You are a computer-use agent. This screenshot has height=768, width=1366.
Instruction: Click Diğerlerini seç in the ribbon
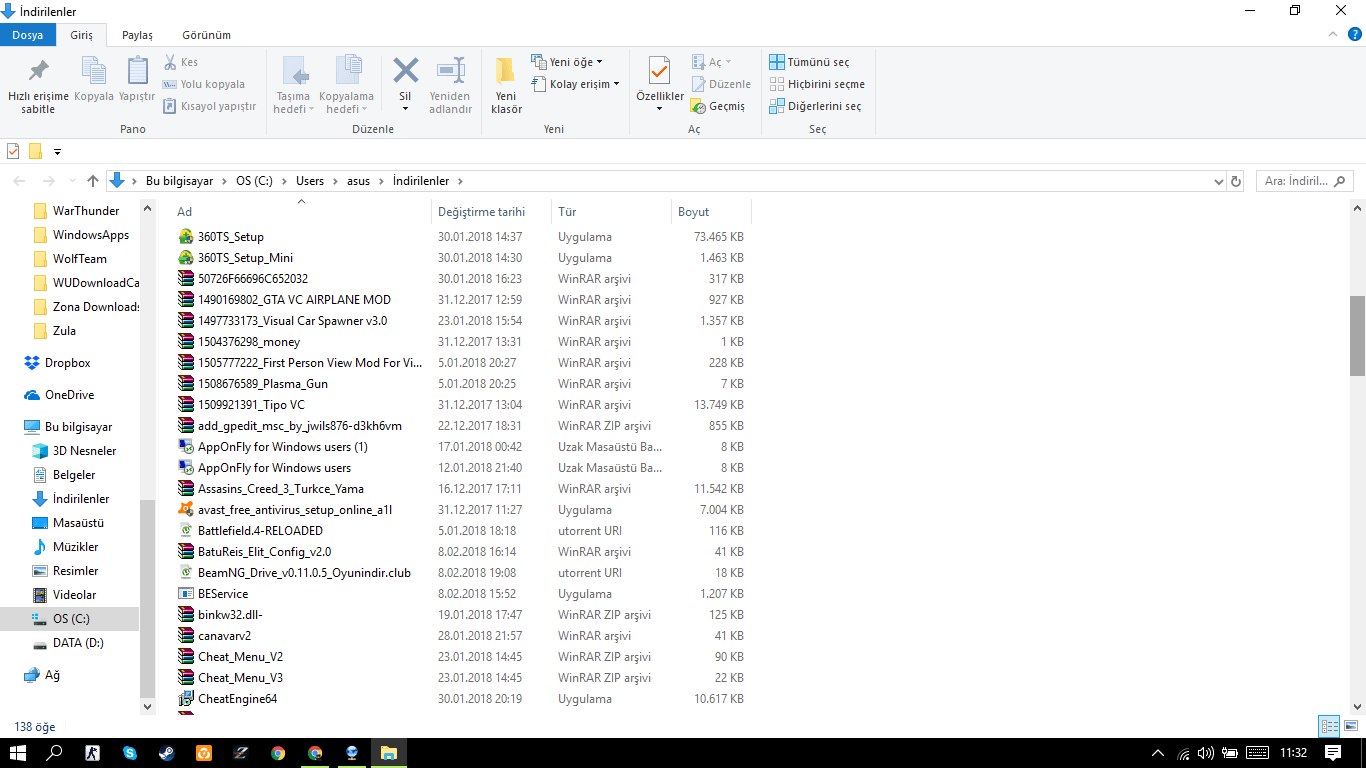815,106
